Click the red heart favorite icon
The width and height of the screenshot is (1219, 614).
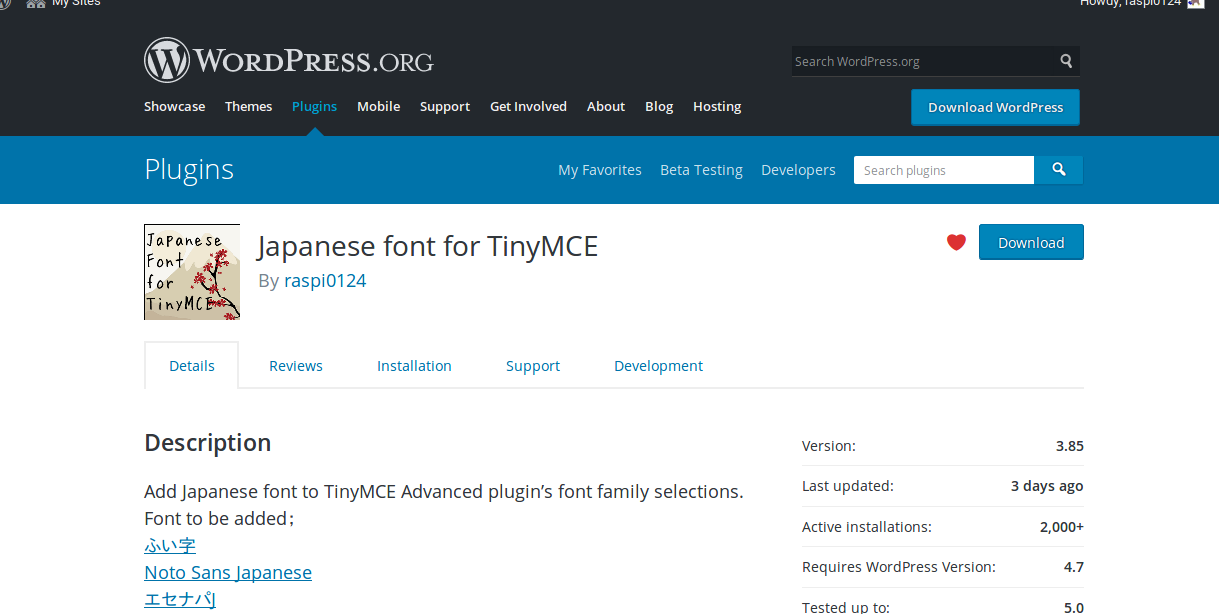pos(956,242)
